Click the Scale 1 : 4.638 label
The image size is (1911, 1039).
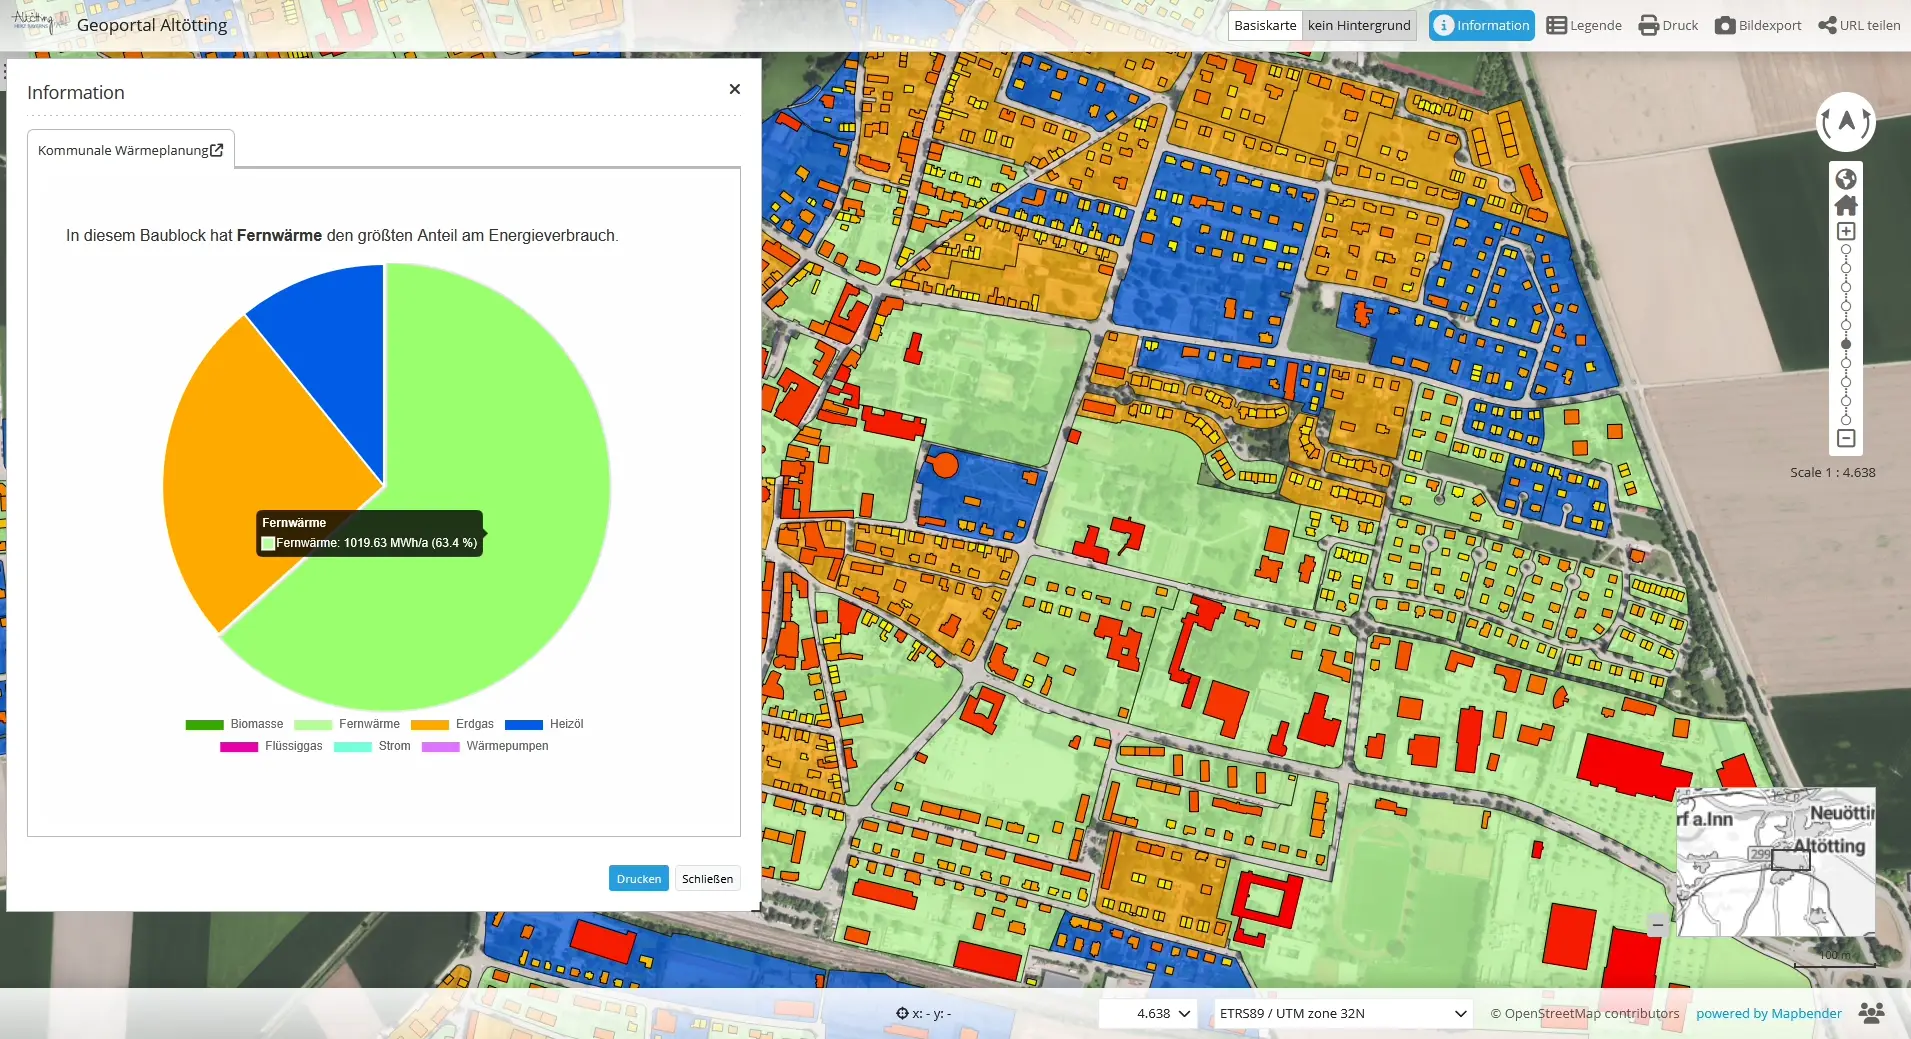coord(1832,472)
